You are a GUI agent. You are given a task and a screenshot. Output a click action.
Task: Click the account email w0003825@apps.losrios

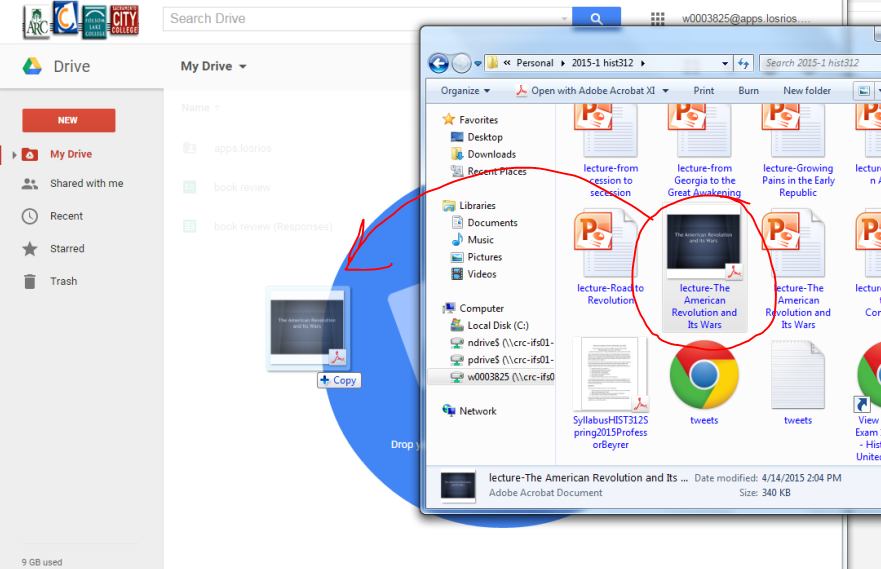[x=746, y=19]
